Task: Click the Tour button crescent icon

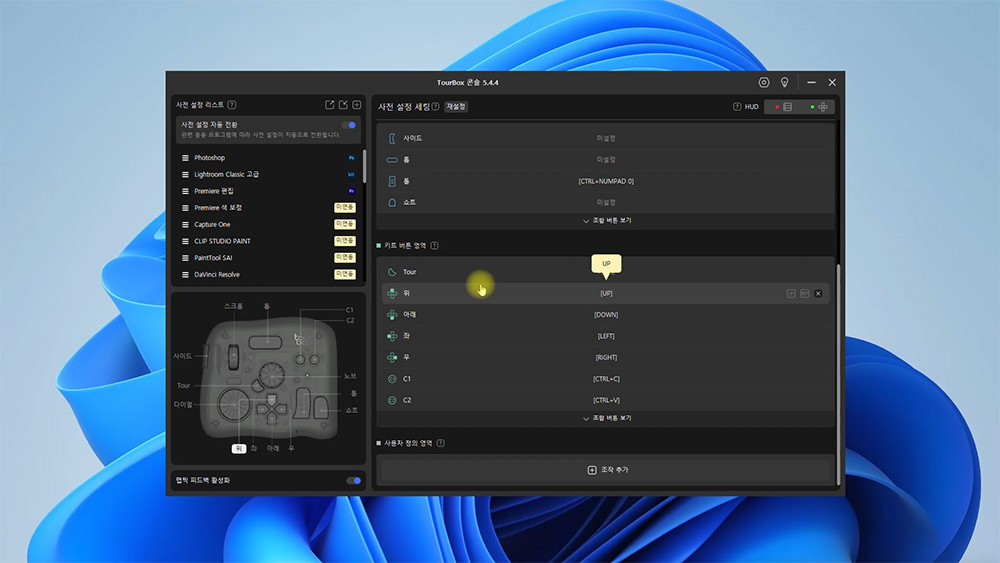Action: point(392,272)
